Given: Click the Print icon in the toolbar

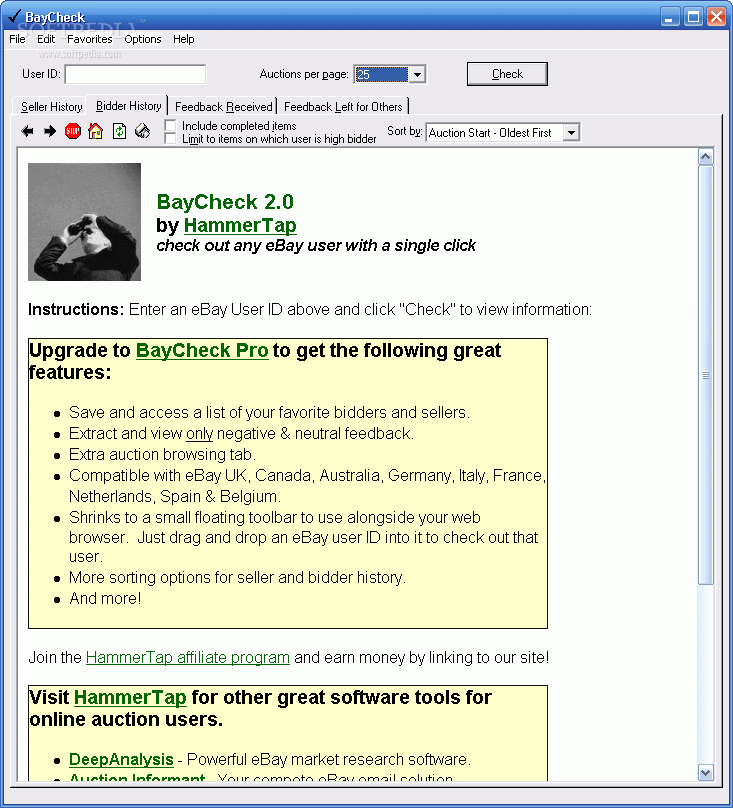Looking at the screenshot, I should tap(142, 131).
